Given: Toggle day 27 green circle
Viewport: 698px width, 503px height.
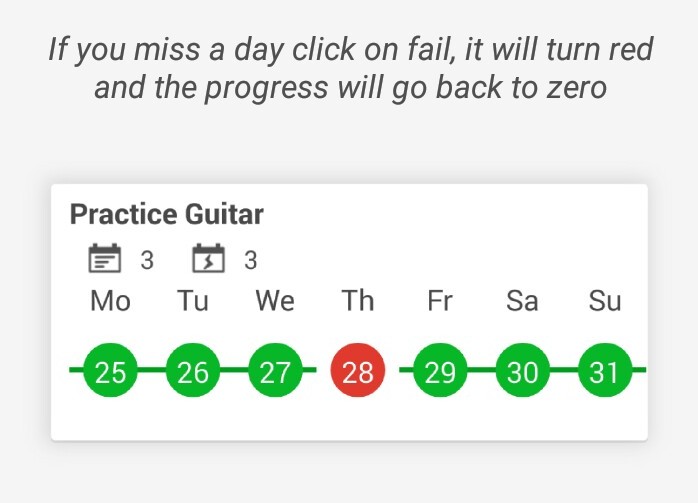Looking at the screenshot, I should 275,370.
